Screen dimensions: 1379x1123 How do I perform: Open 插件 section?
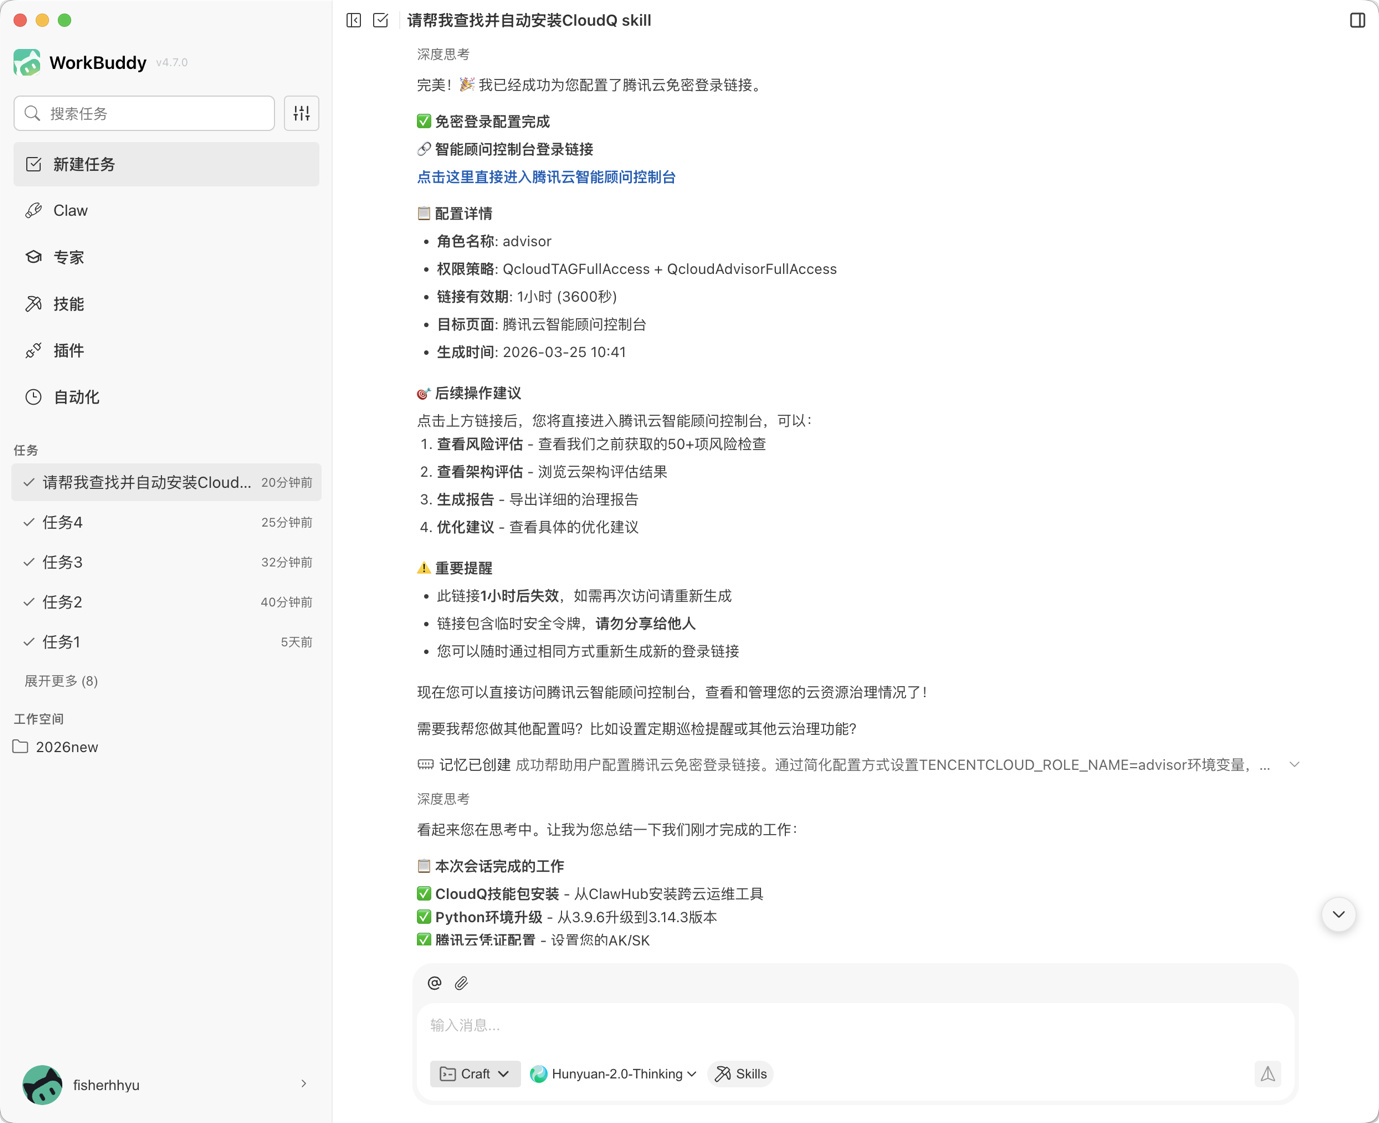pos(166,350)
